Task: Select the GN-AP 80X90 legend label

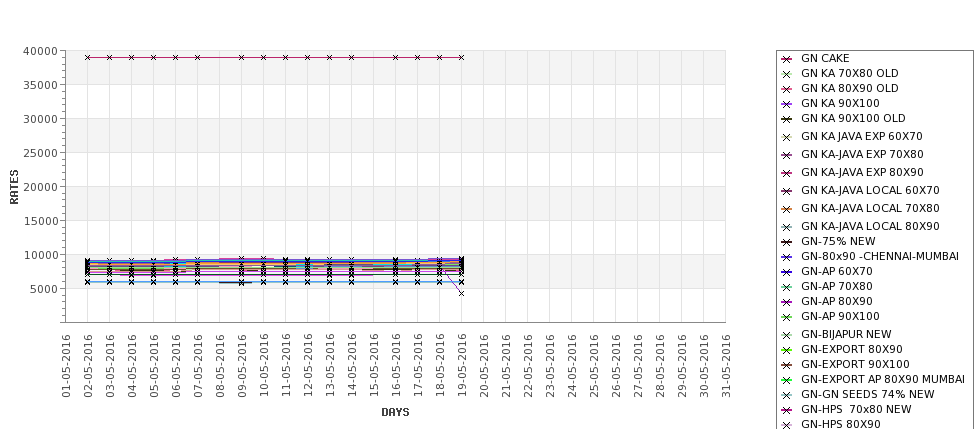Action: click(837, 301)
